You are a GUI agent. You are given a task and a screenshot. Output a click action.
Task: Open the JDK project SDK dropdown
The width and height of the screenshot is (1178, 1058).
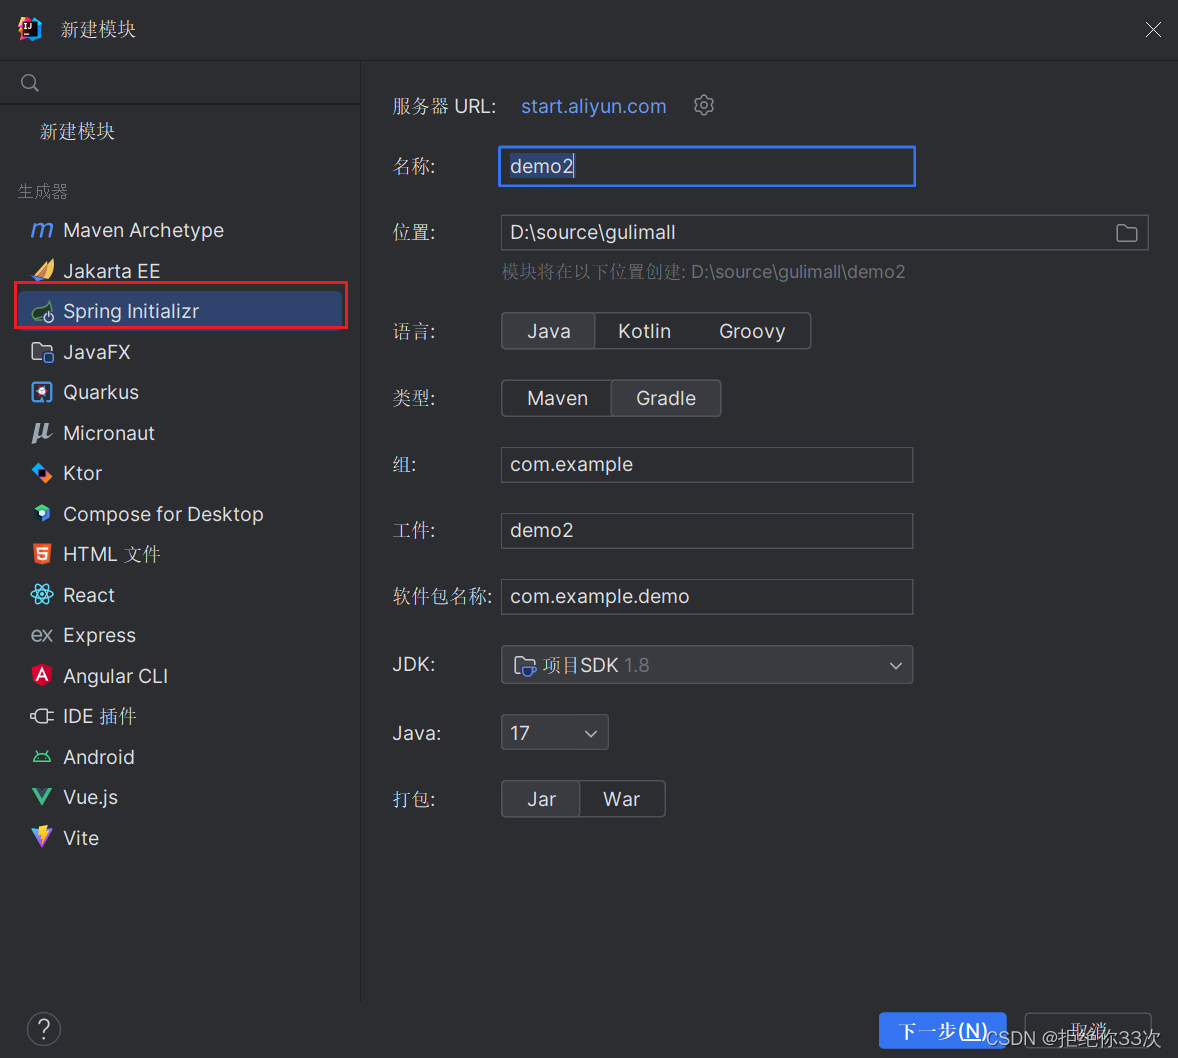(x=707, y=665)
